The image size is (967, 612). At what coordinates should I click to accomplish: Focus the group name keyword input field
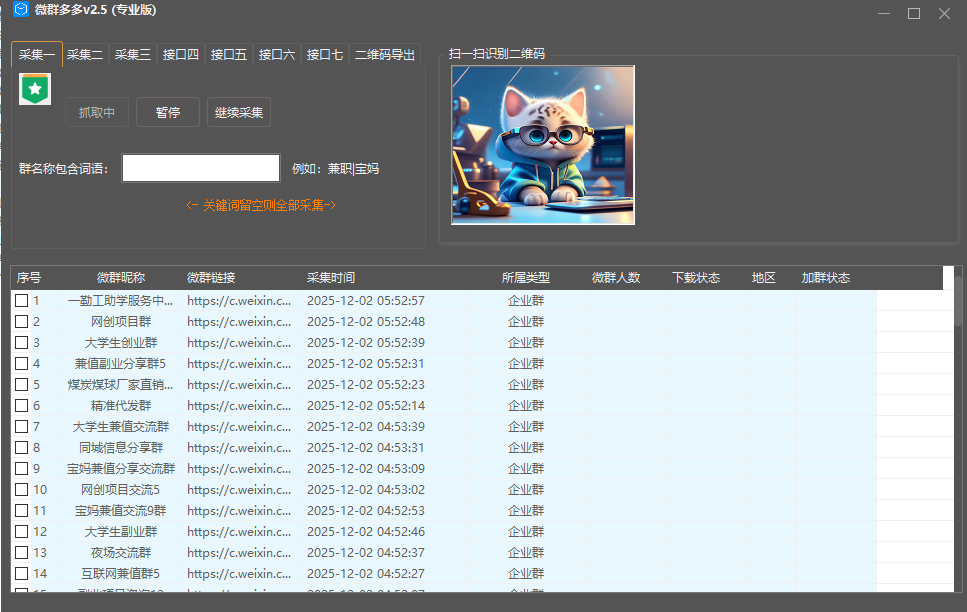point(200,168)
